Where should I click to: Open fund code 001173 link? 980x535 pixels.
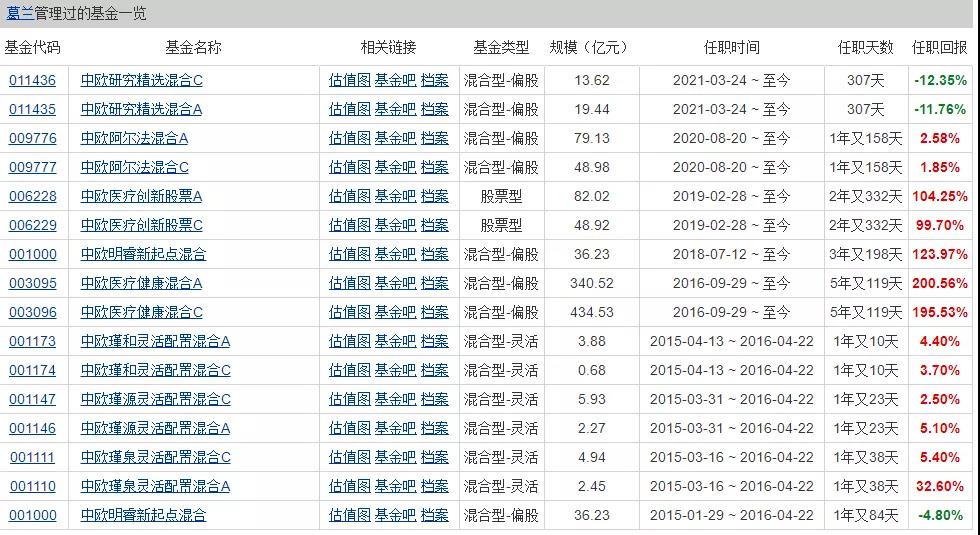point(32,341)
